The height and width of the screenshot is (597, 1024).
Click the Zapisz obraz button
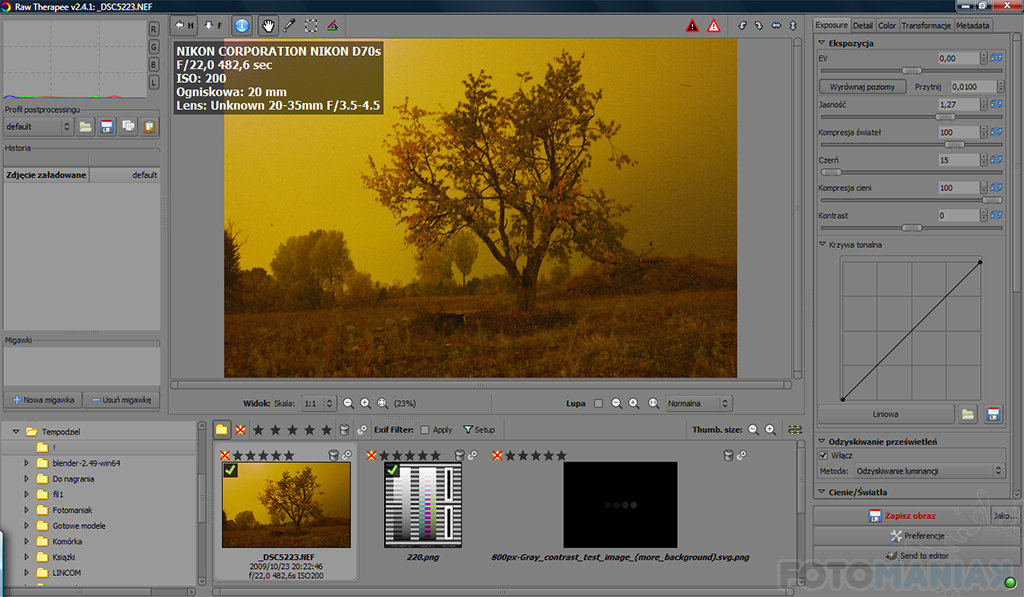point(902,516)
